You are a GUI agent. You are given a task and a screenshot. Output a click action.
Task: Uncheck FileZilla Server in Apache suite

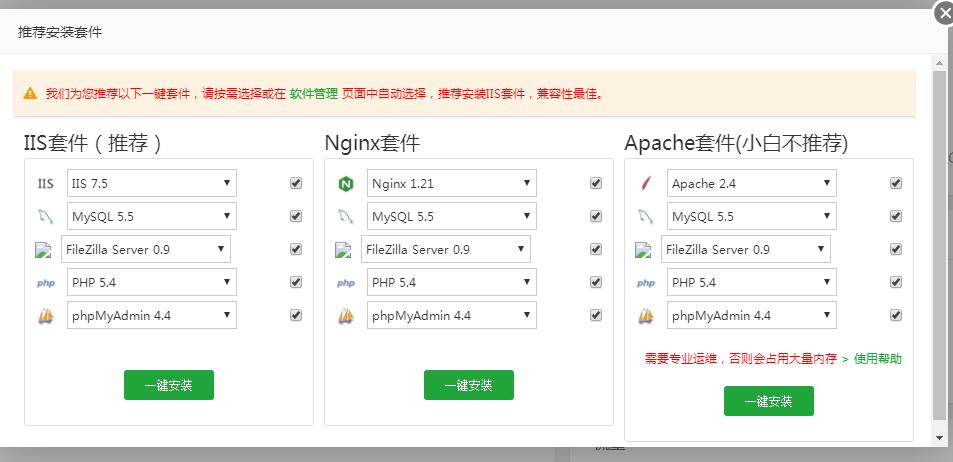coord(896,249)
